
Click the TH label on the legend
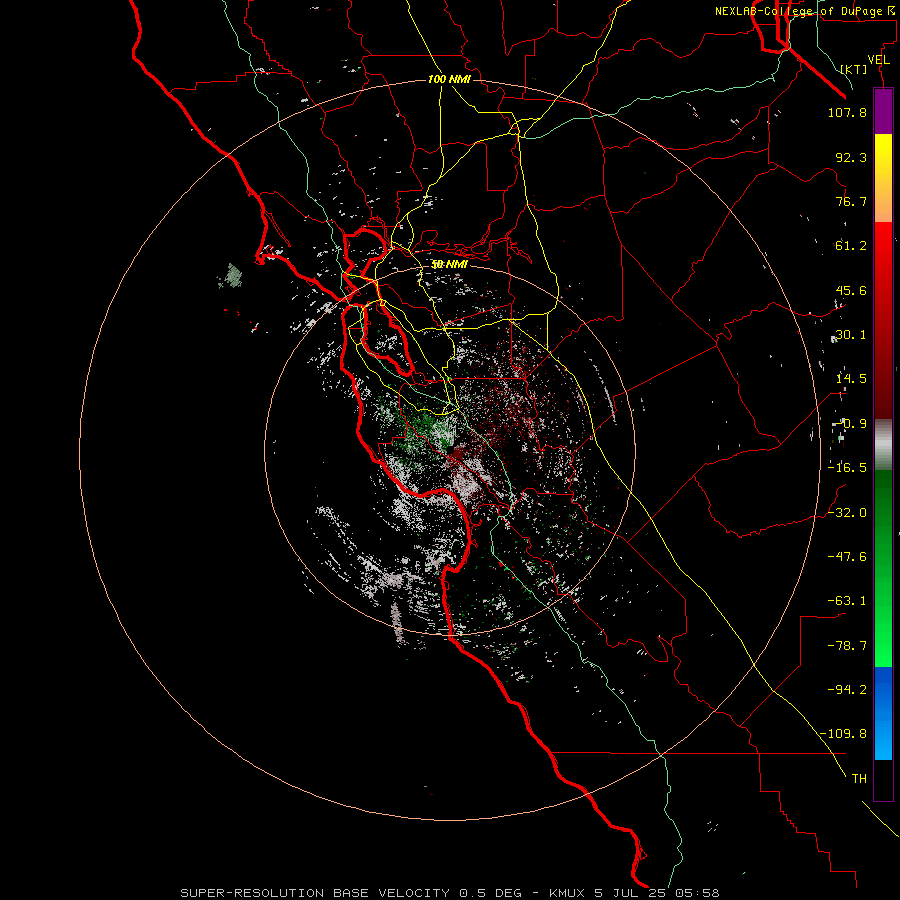859,779
